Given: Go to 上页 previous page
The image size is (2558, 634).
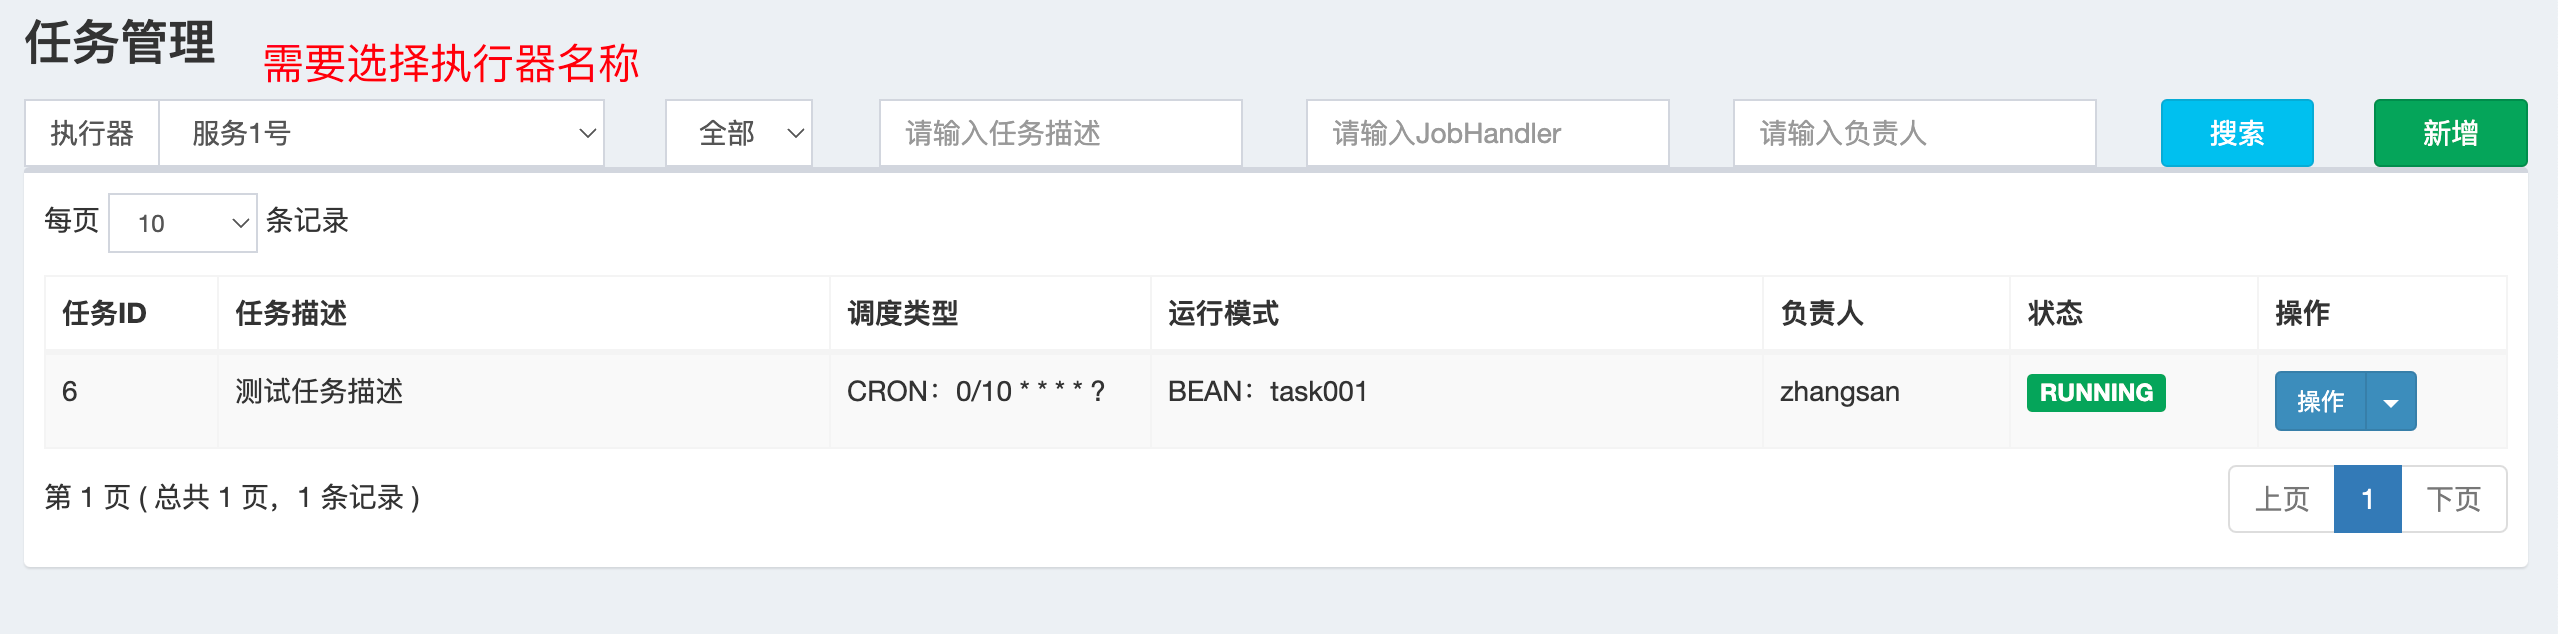Looking at the screenshot, I should [x=2282, y=499].
